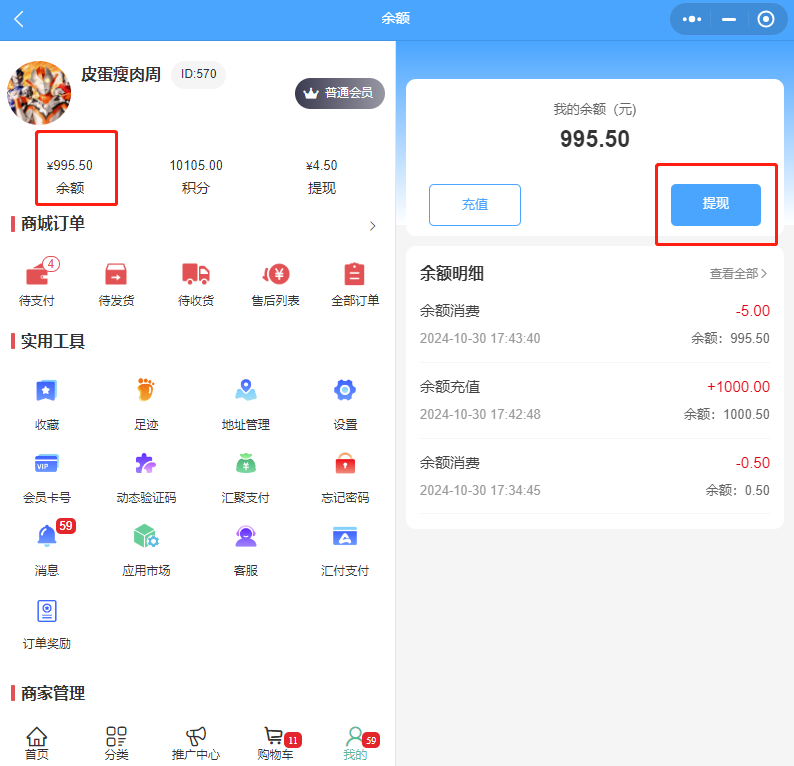Viewport: 794px width, 766px height.
Task: Switch to the 首页 home tab
Action: pos(37,743)
